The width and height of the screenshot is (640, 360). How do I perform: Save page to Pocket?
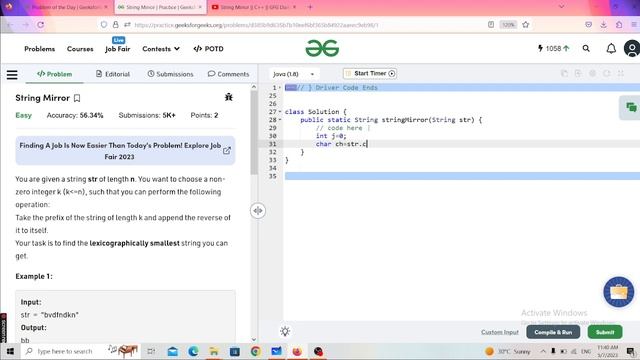click(588, 25)
